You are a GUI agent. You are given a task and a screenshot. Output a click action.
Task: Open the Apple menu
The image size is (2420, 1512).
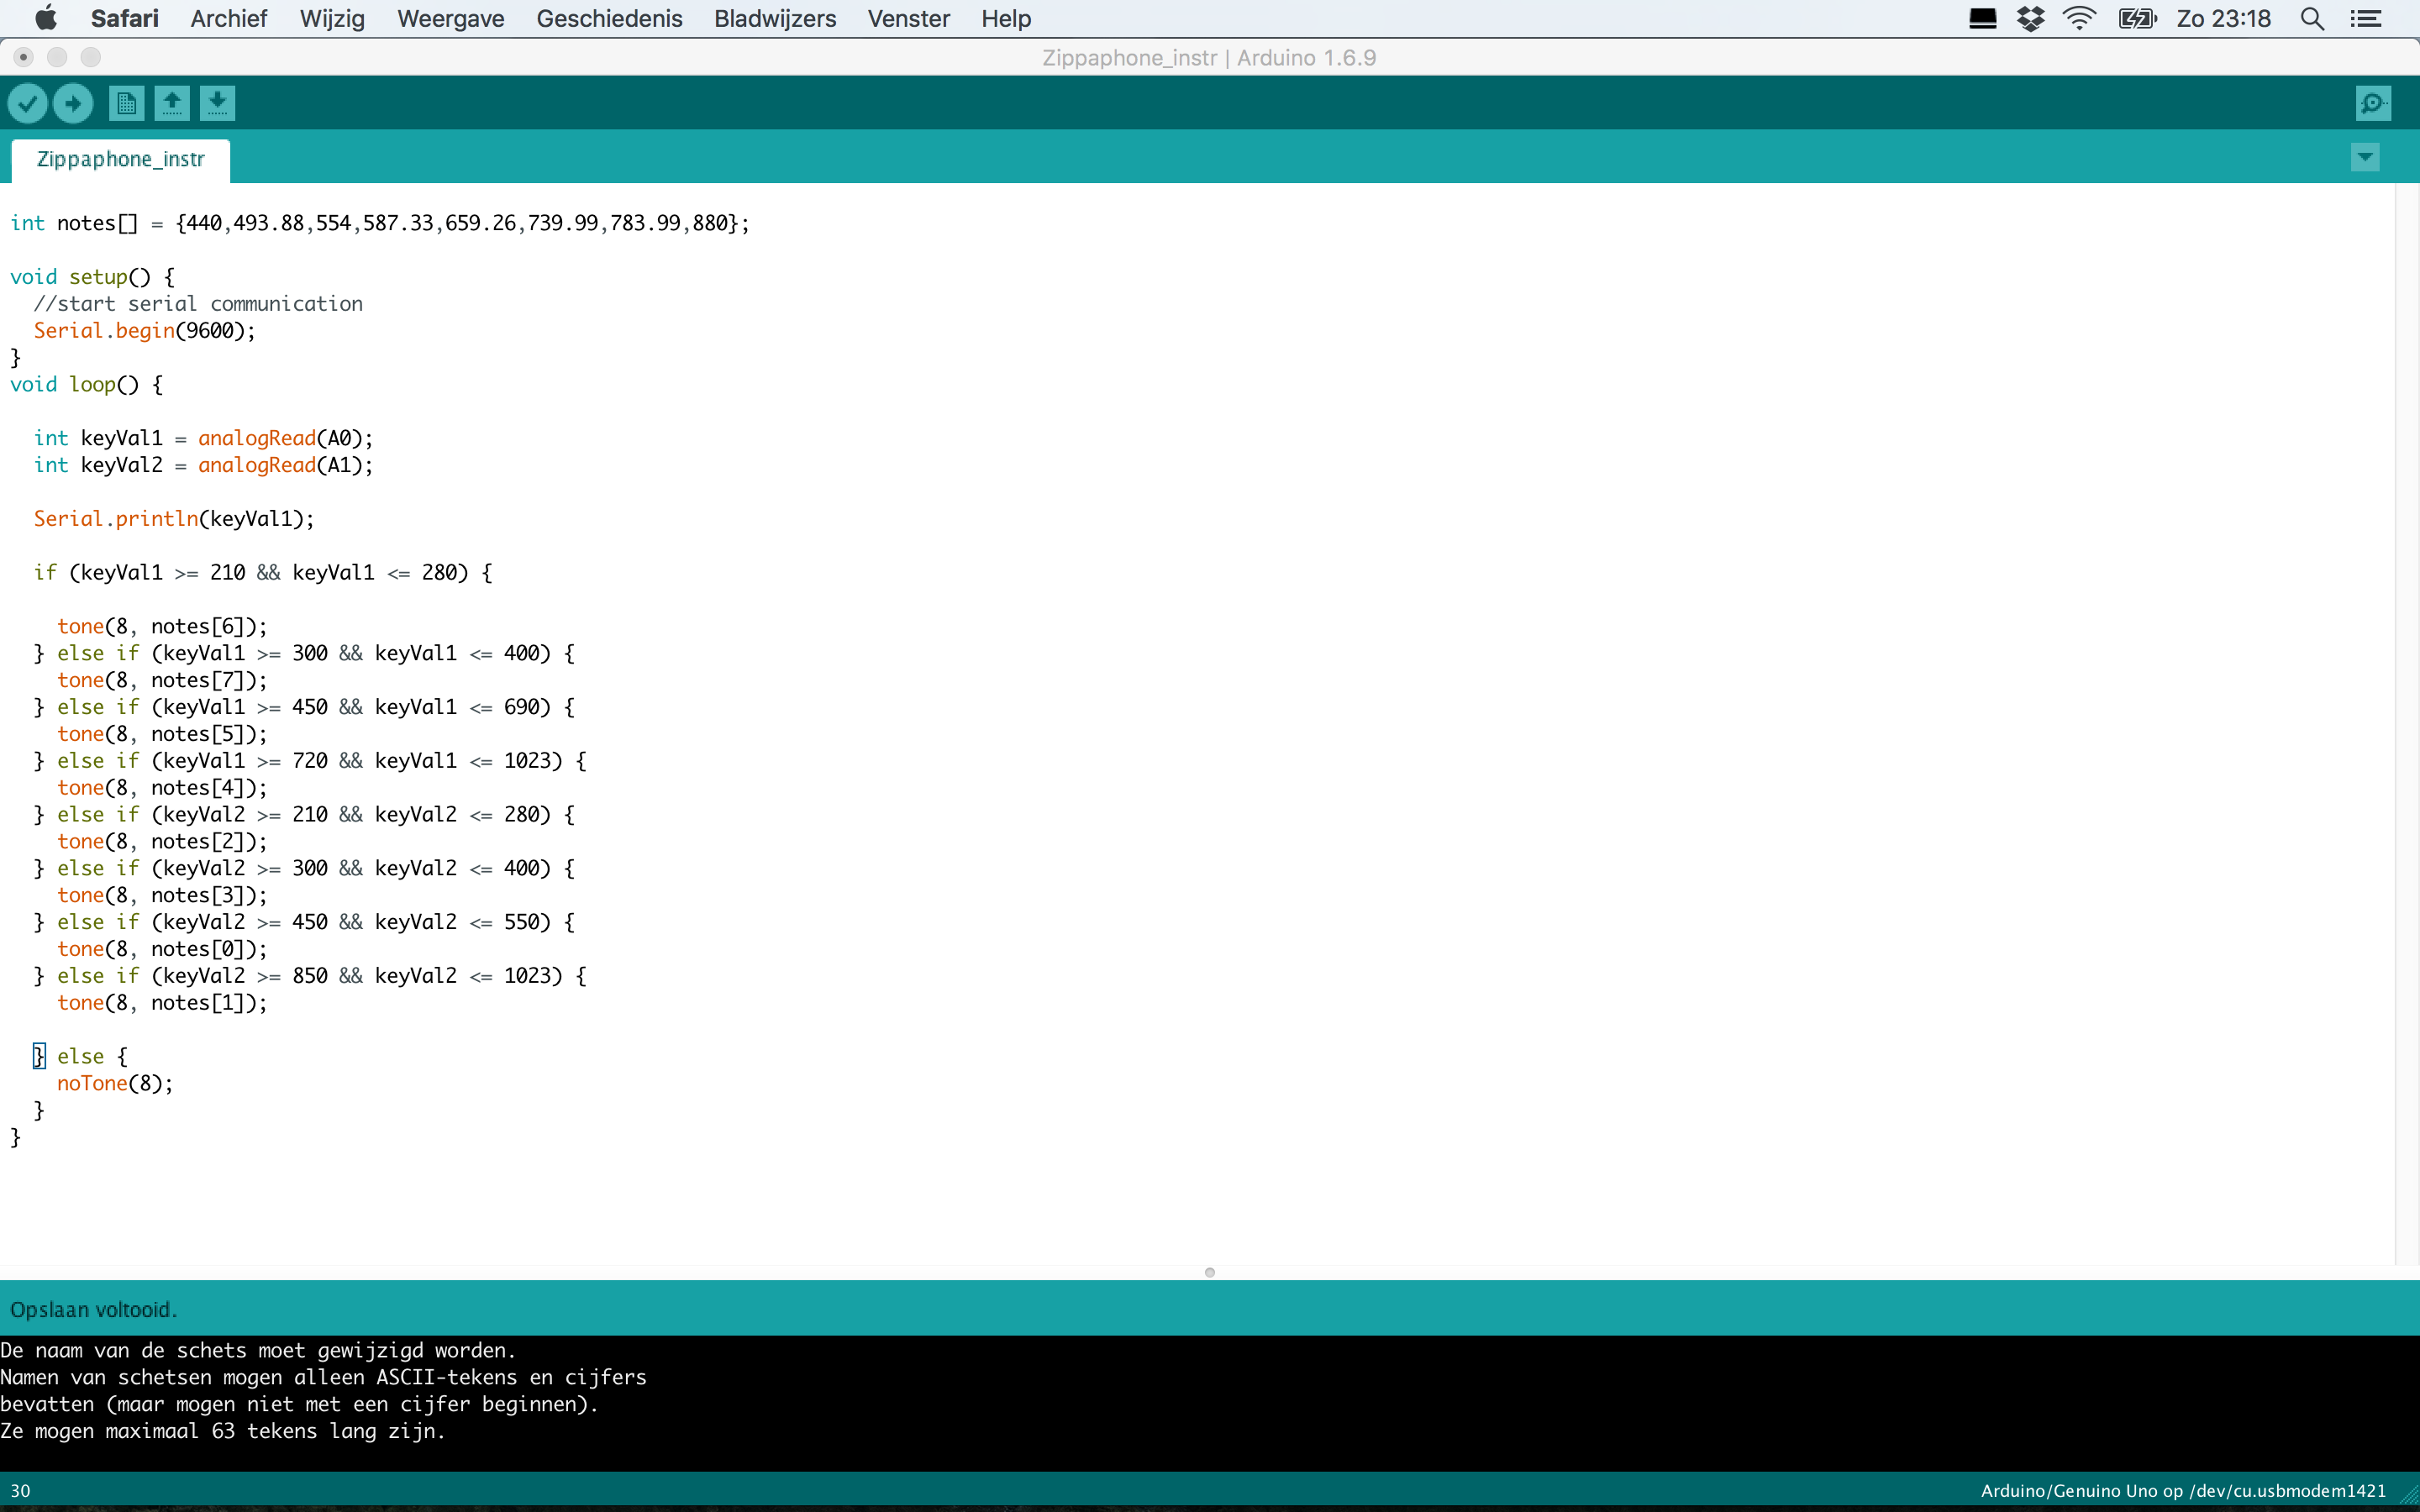[46, 19]
